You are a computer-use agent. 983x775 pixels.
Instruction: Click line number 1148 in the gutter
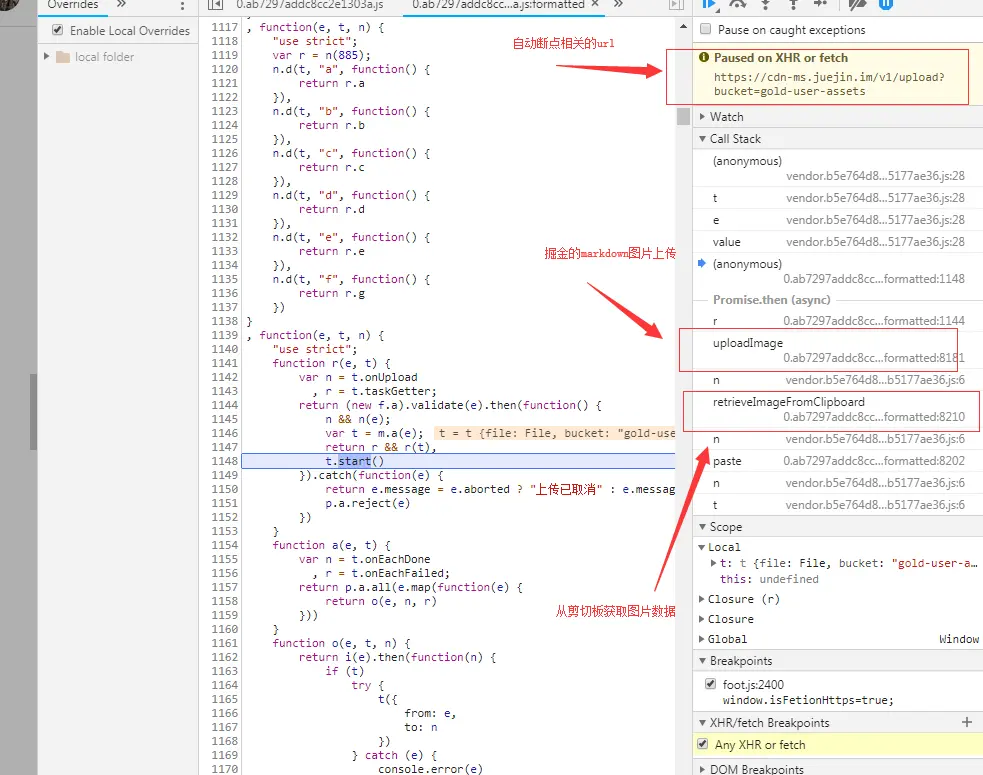point(224,461)
